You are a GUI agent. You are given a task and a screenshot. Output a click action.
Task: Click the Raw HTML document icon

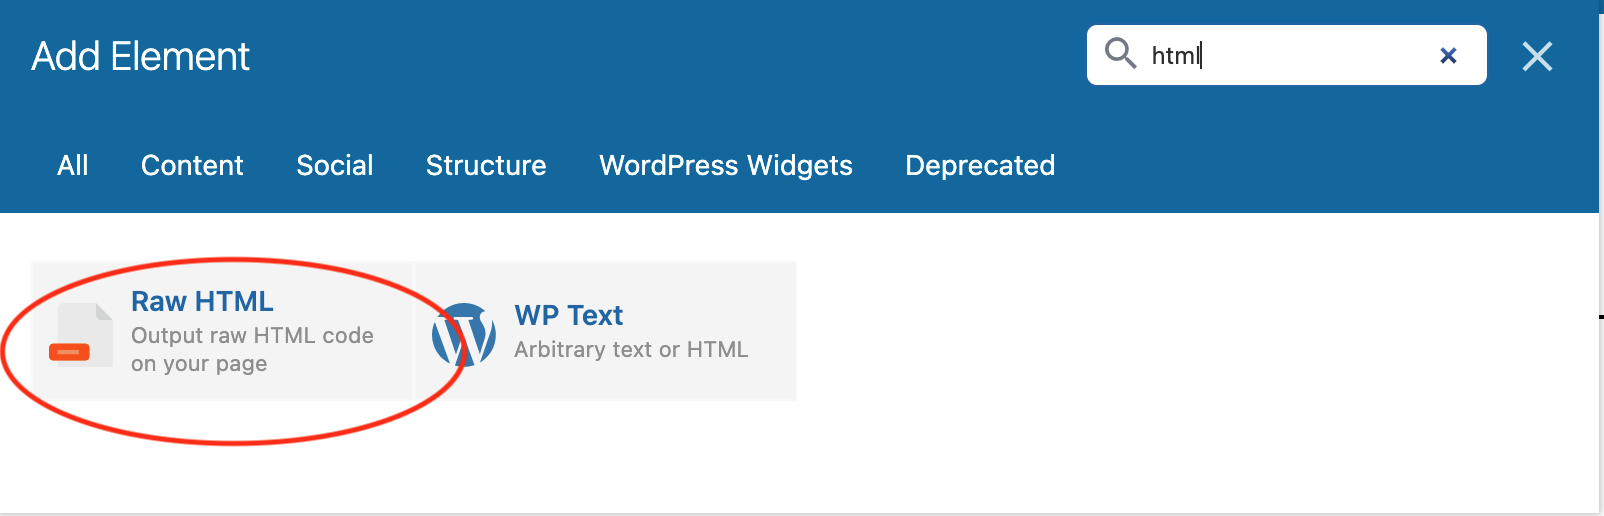pyautogui.click(x=81, y=335)
